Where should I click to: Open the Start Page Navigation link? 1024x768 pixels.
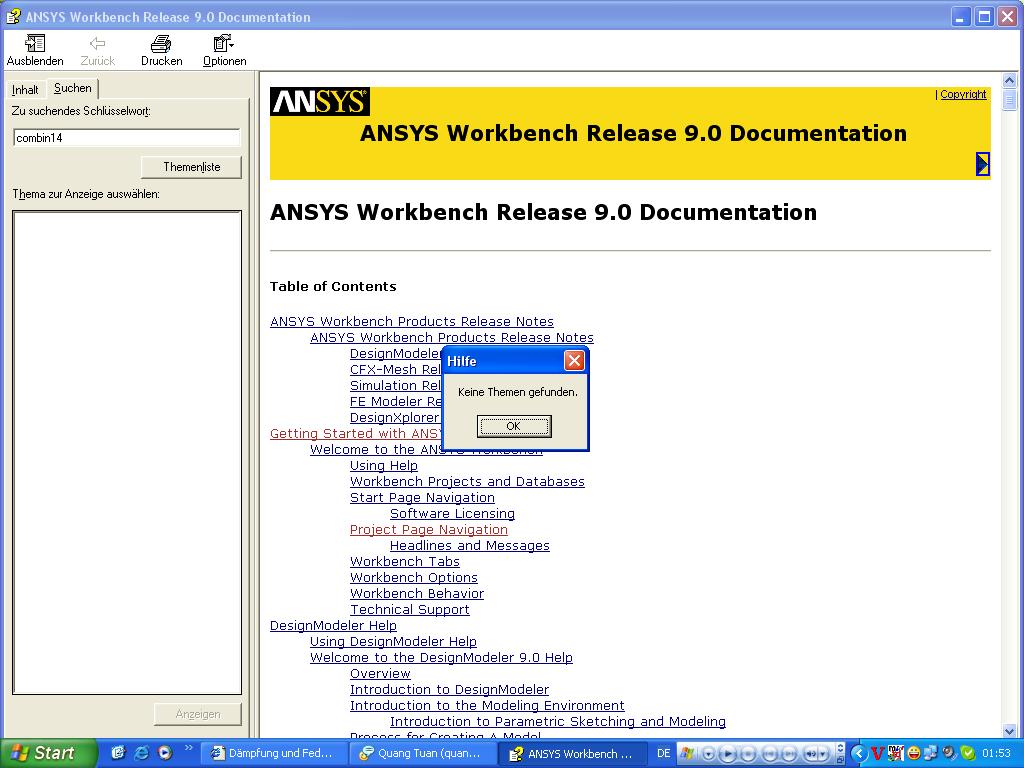tap(423, 498)
